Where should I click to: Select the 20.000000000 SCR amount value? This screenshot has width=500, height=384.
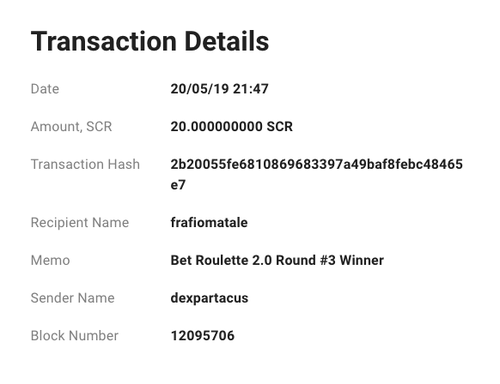click(x=232, y=127)
